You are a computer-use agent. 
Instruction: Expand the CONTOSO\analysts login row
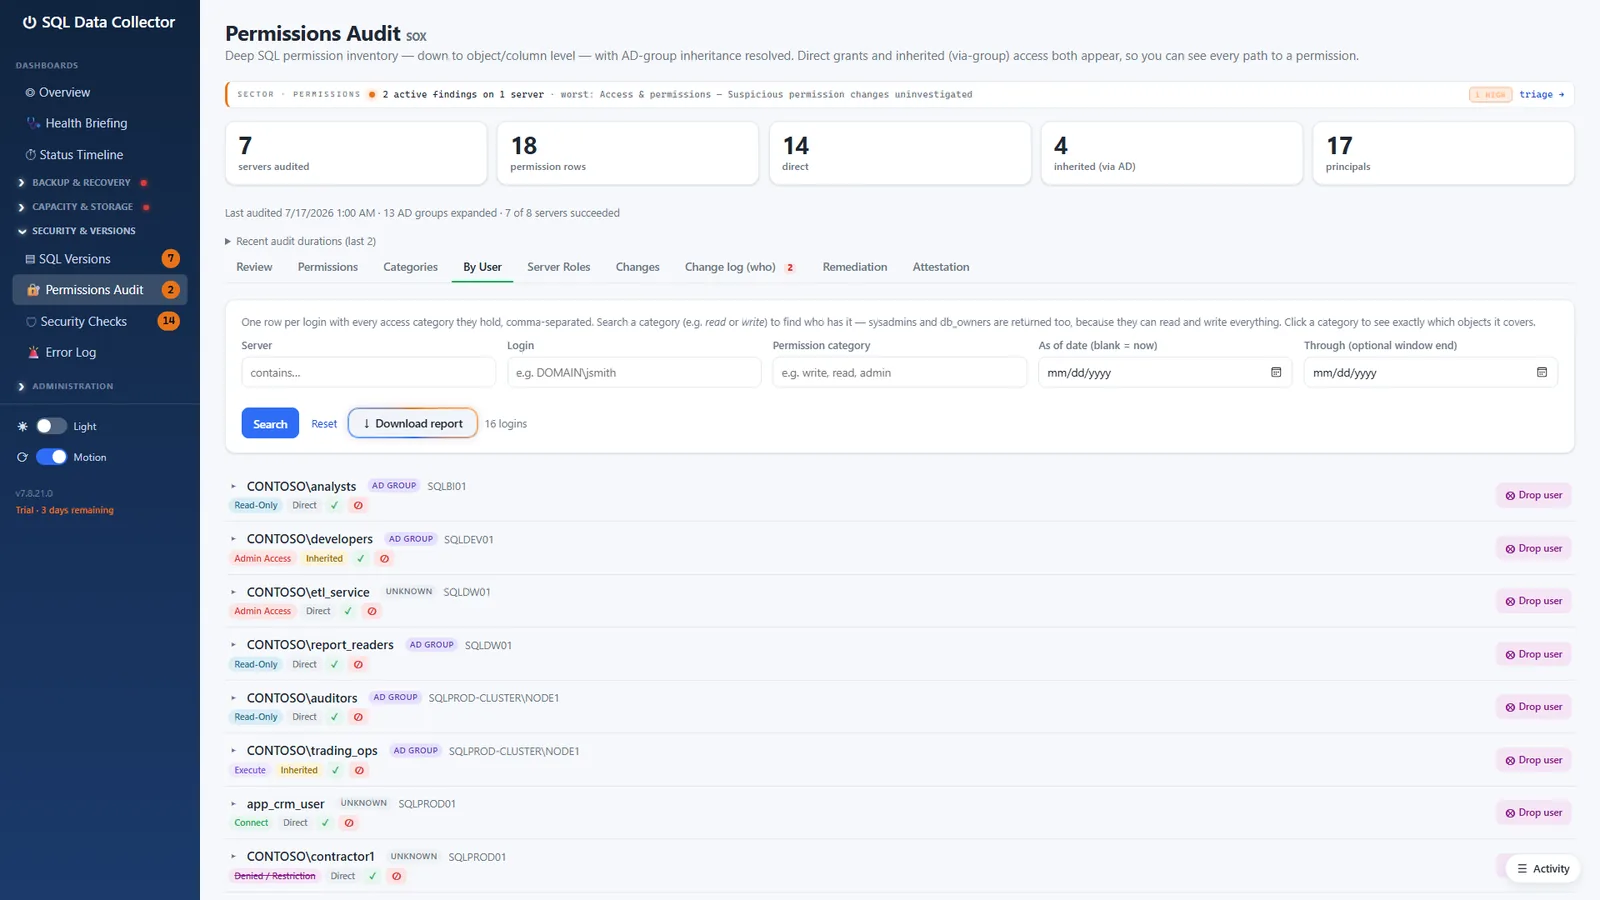tap(233, 486)
